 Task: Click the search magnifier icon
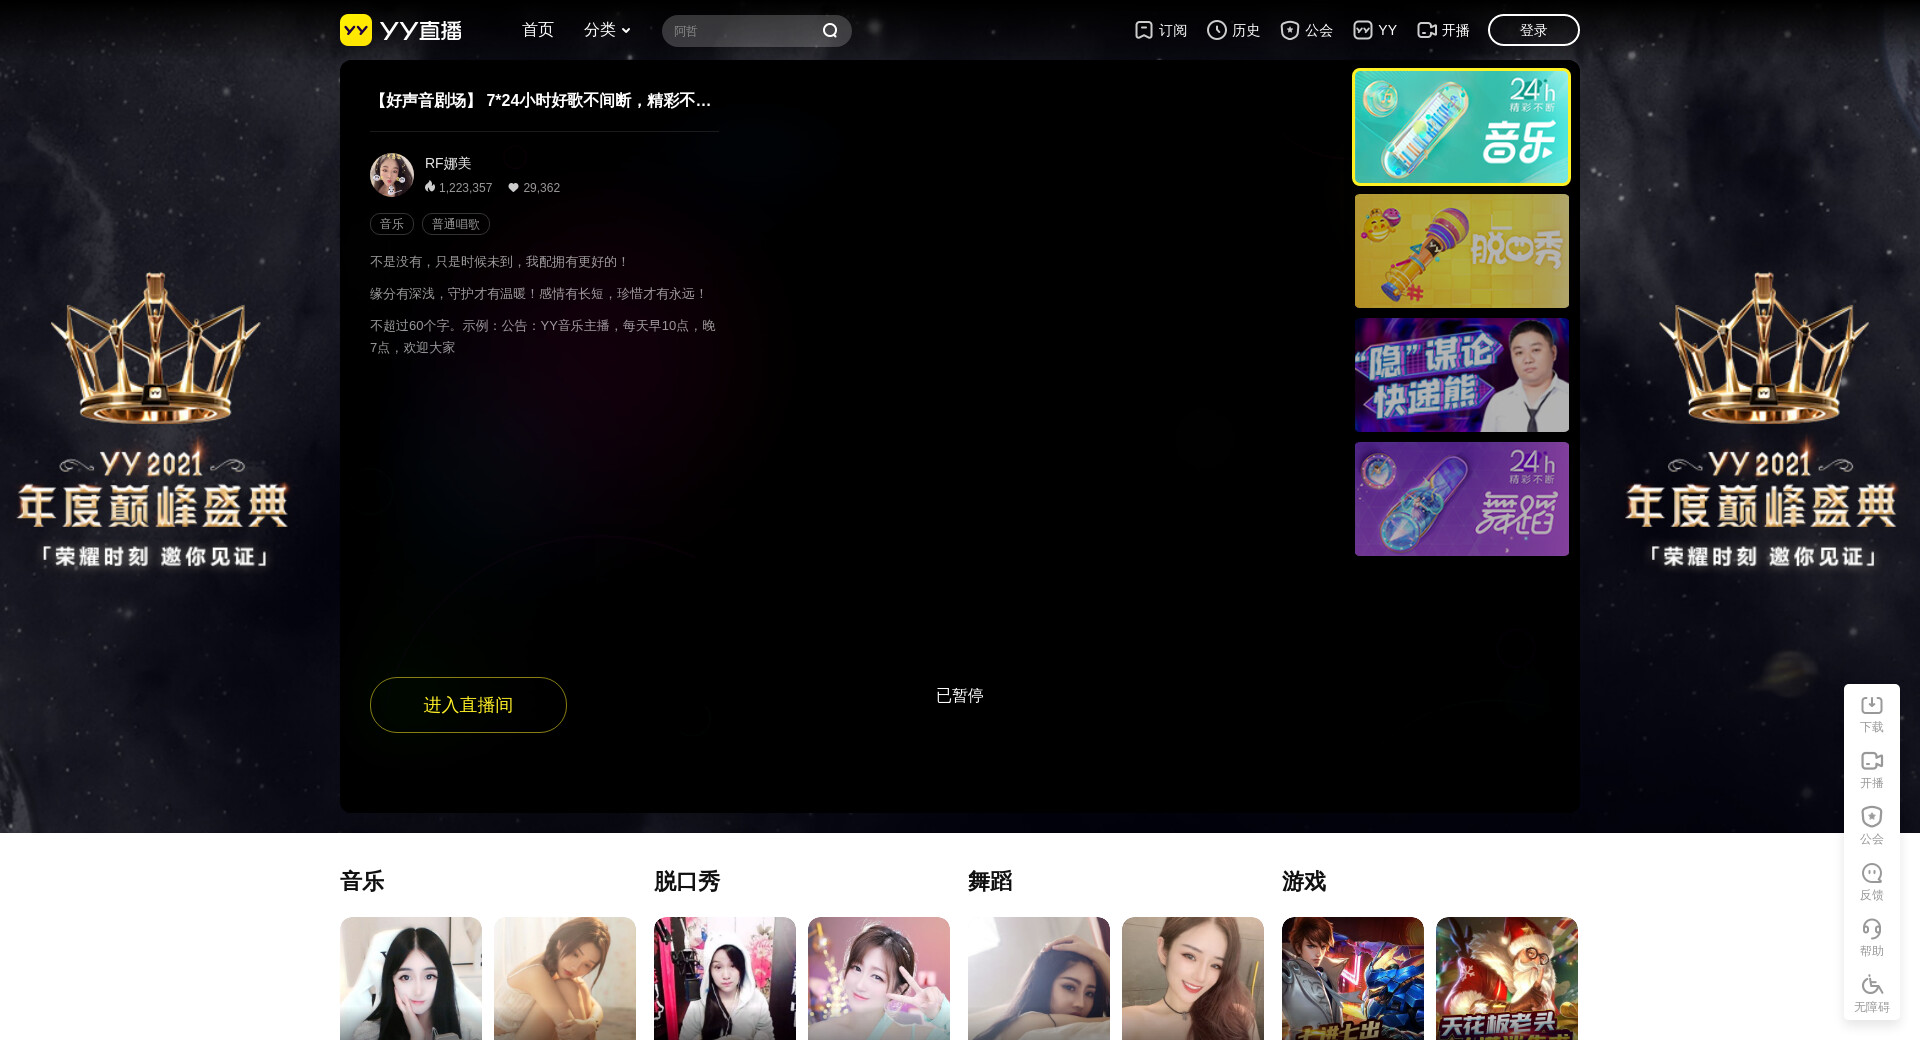[x=830, y=31]
